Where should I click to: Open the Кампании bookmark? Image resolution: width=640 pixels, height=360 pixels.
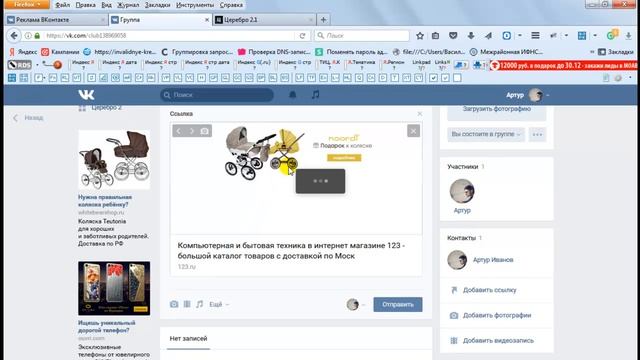click(60, 52)
